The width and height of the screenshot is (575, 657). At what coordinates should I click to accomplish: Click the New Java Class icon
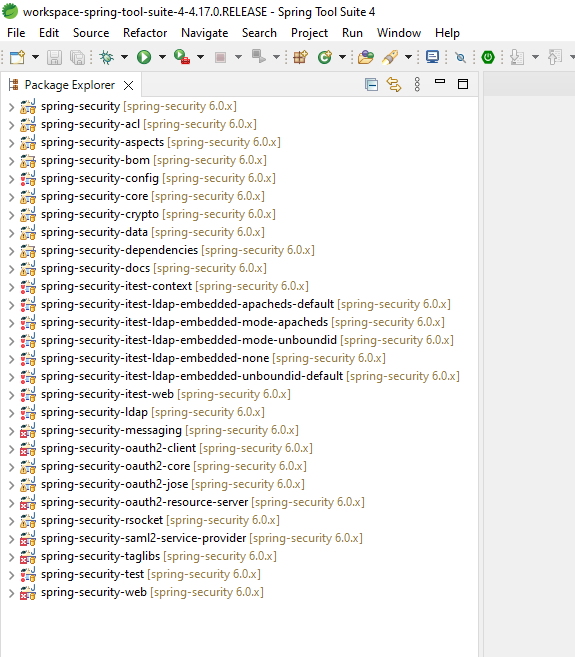pos(325,57)
